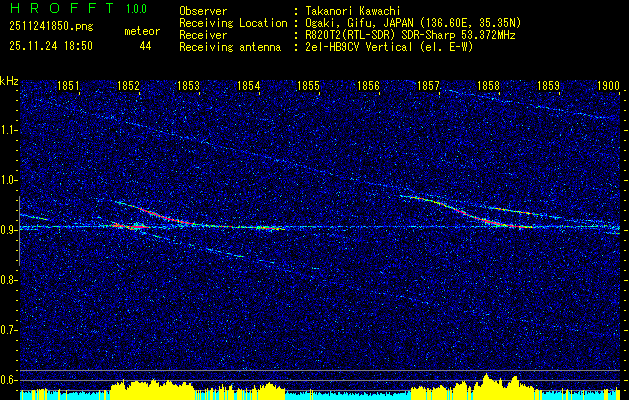Click the 0.6 kHz axis label
The height and width of the screenshot is (400, 629).
[8, 380]
